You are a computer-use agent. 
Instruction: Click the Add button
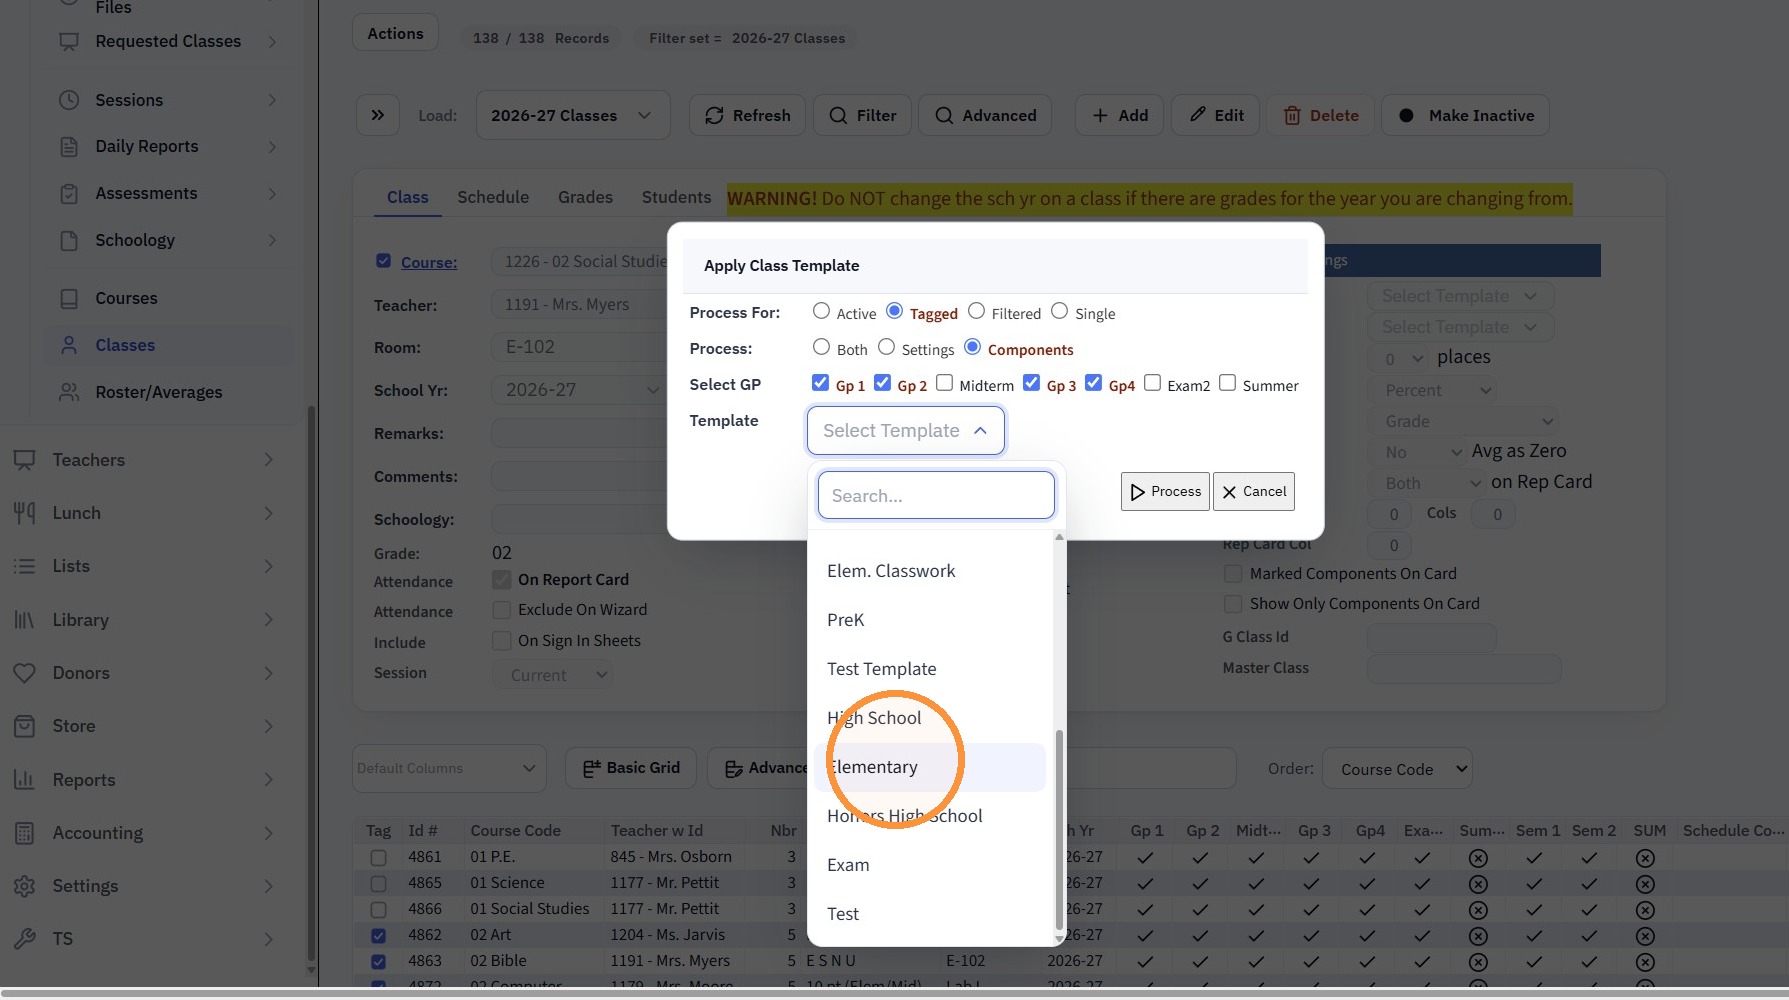pos(1120,115)
